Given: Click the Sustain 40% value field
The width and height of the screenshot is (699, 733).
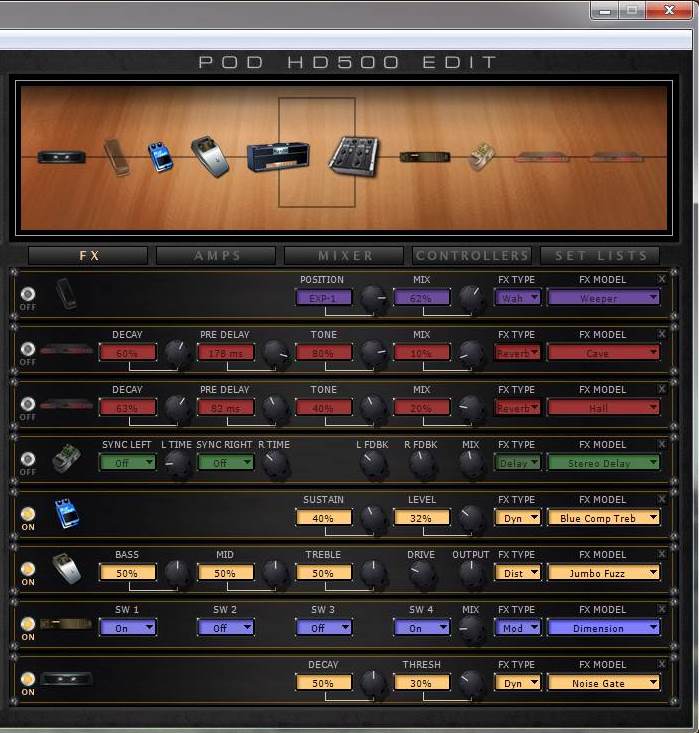Looking at the screenshot, I should pyautogui.click(x=324, y=518).
